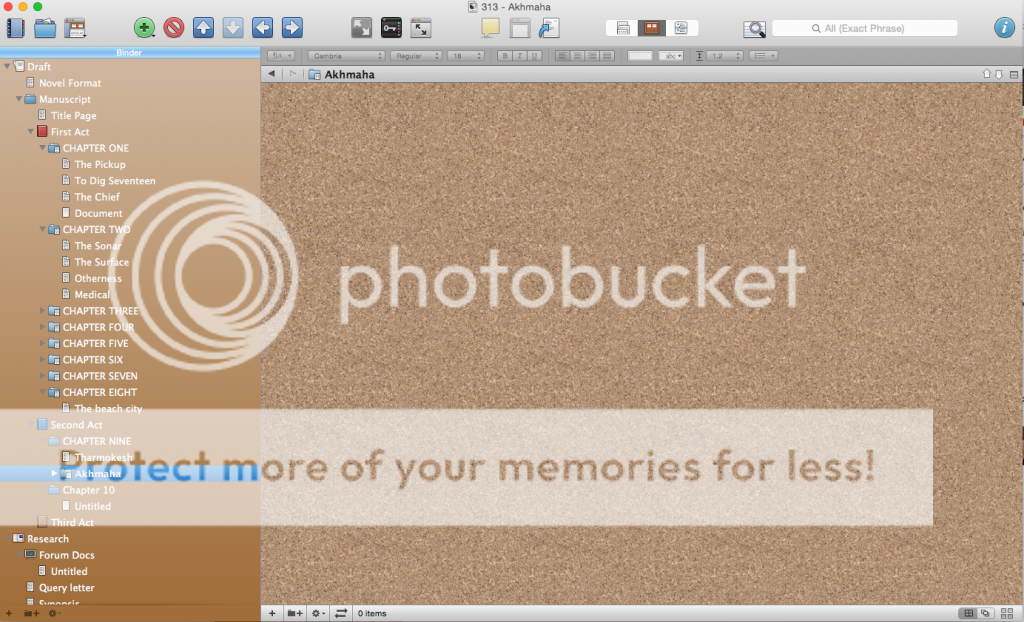Select Title Page document

[73, 116]
